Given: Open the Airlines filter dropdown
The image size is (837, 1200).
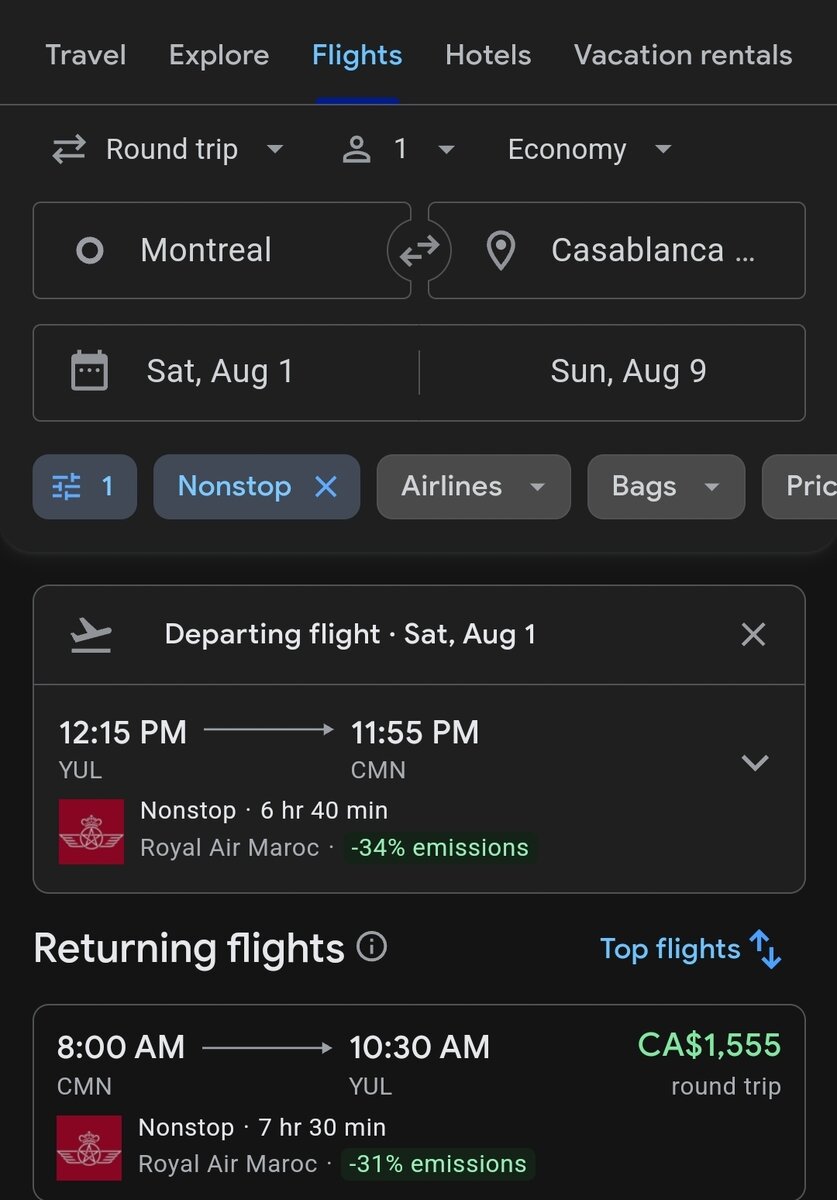Looking at the screenshot, I should coord(473,487).
